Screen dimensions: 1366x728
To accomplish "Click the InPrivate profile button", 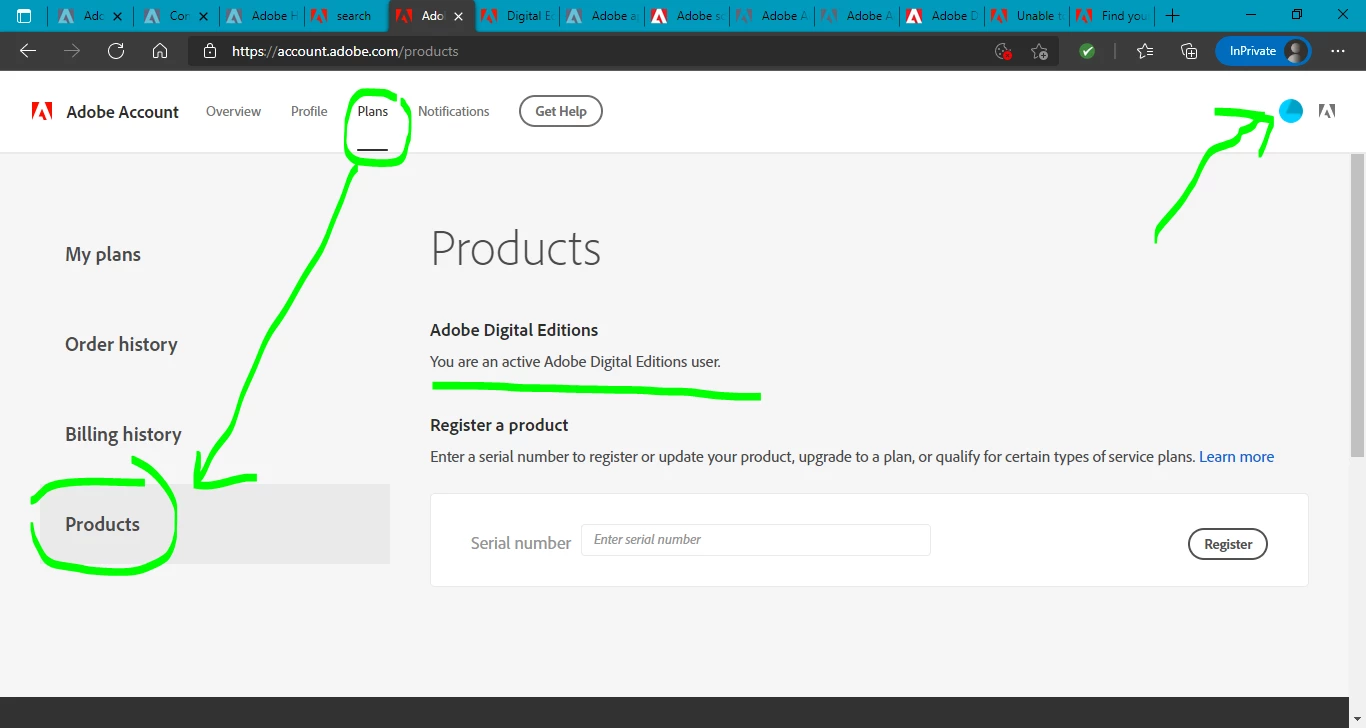I will coord(1263,51).
